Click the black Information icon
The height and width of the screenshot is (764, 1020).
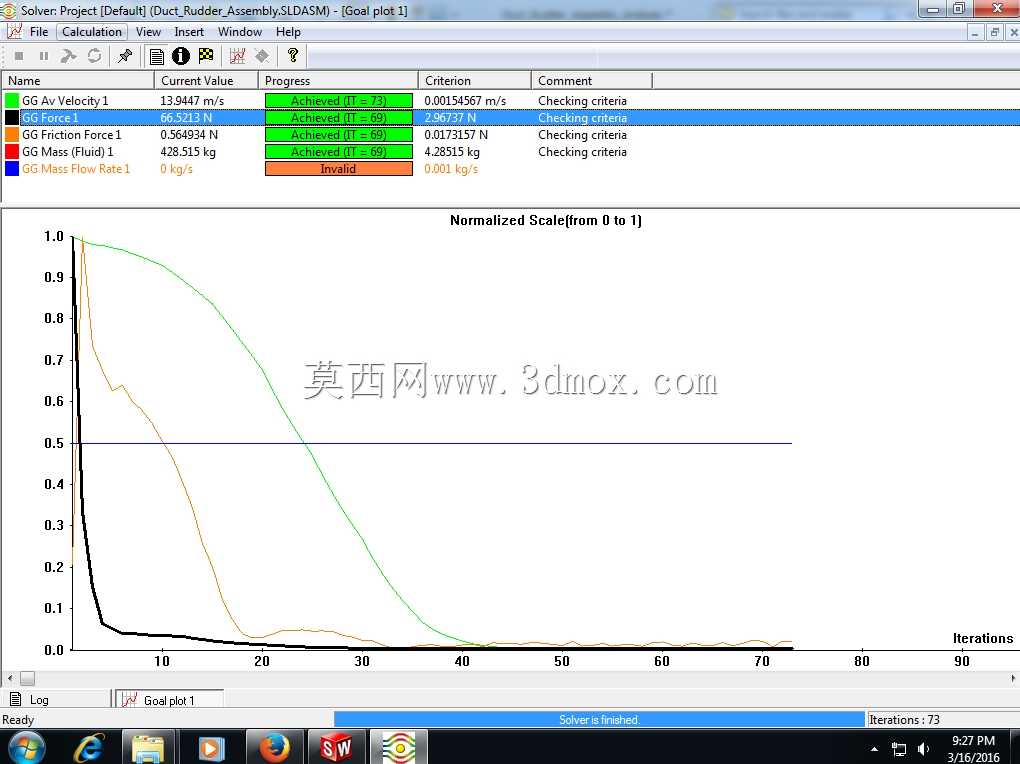pyautogui.click(x=181, y=56)
